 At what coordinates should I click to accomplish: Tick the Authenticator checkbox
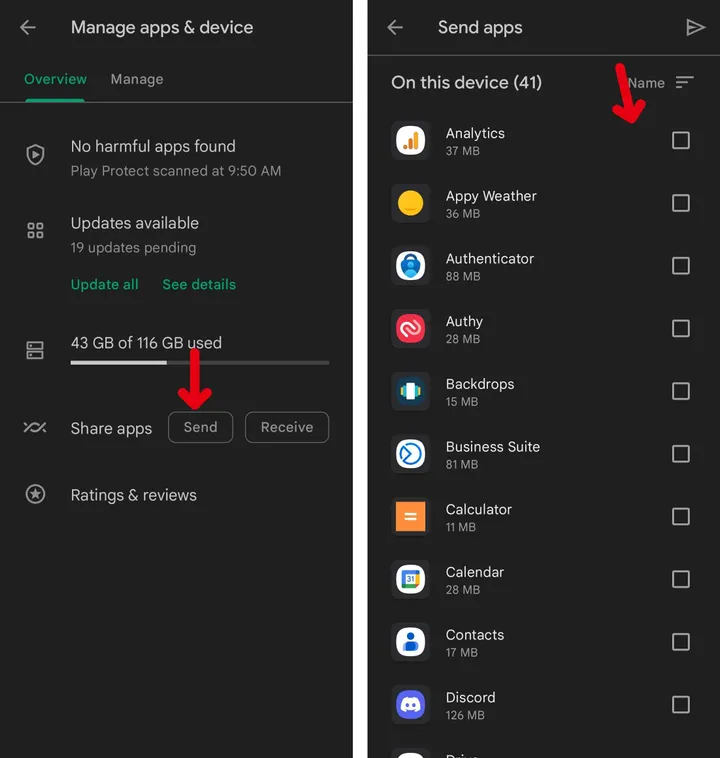[681, 266]
